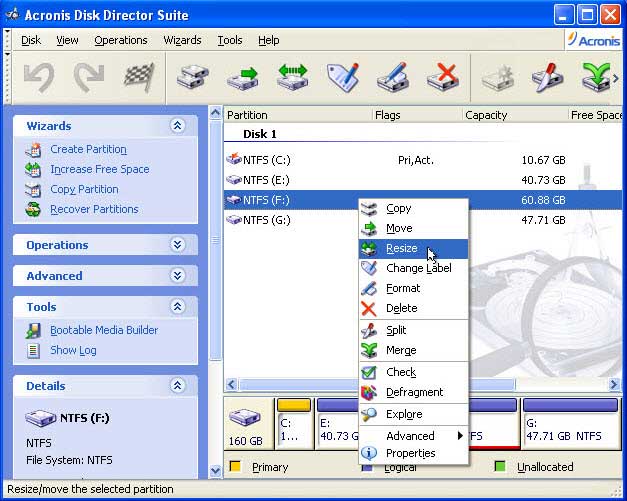
Task: Click the Defragment colorful icon in menu
Action: point(369,393)
